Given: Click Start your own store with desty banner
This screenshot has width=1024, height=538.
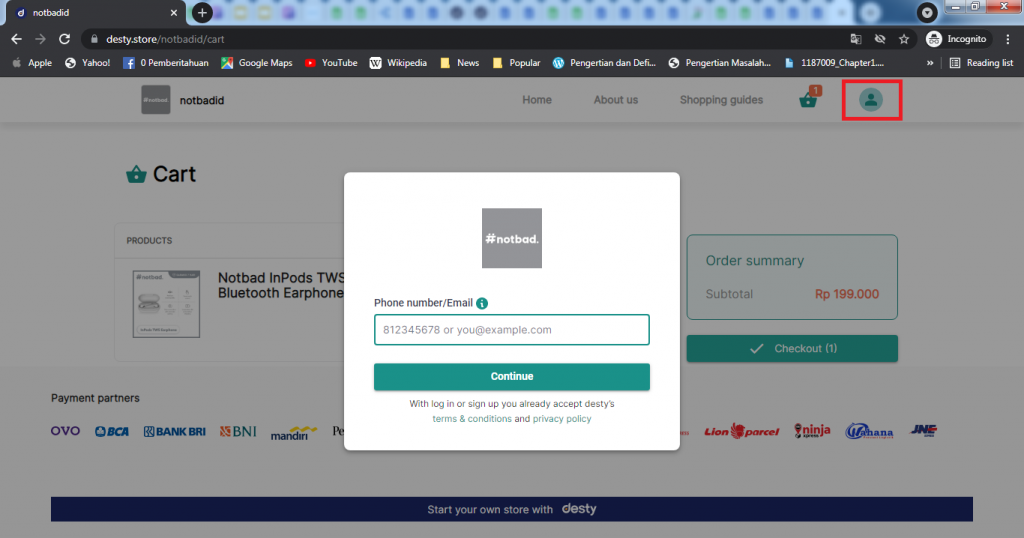Looking at the screenshot, I should (511, 509).
